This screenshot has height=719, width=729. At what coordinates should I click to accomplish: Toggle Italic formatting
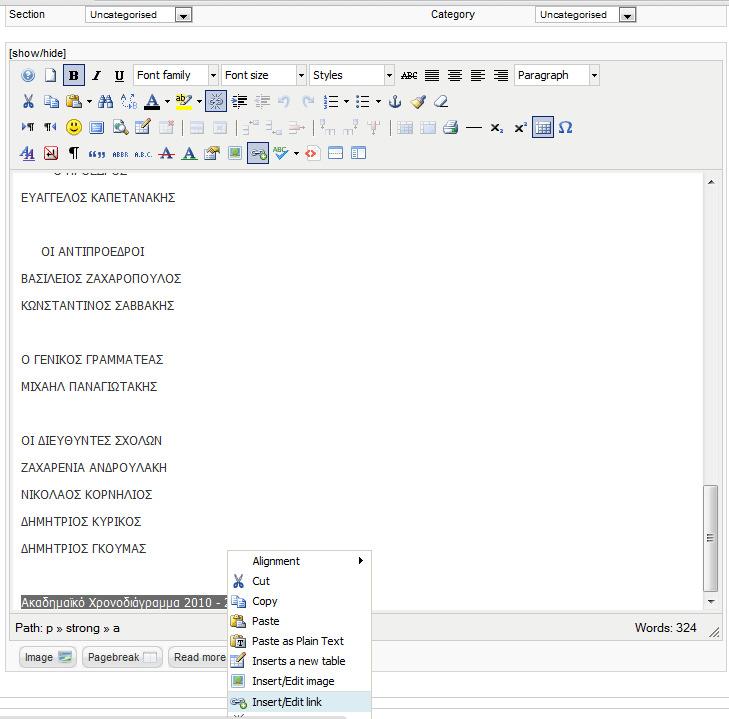coord(96,75)
